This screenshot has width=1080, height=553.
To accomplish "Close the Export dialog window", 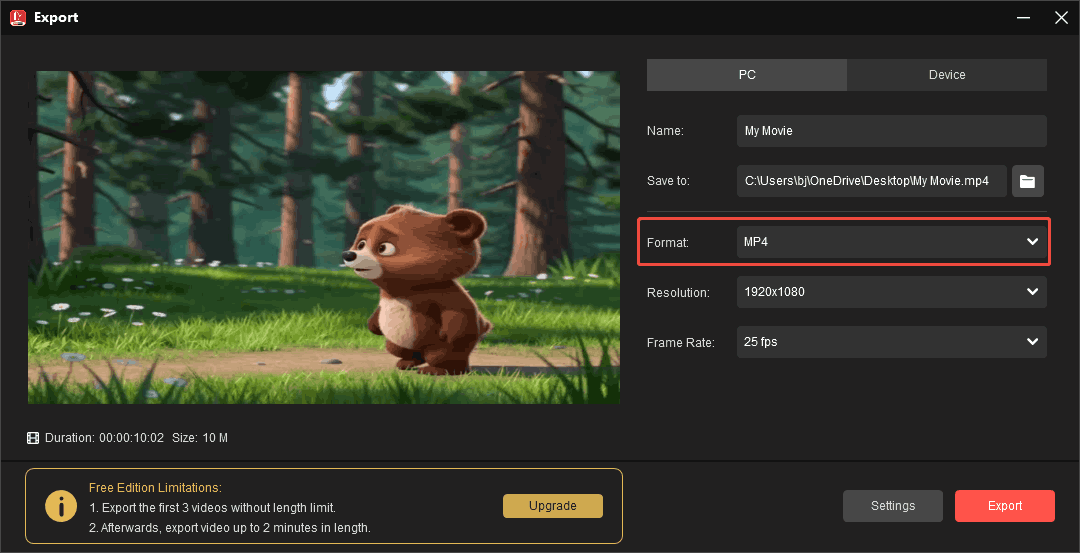I will (1061, 18).
